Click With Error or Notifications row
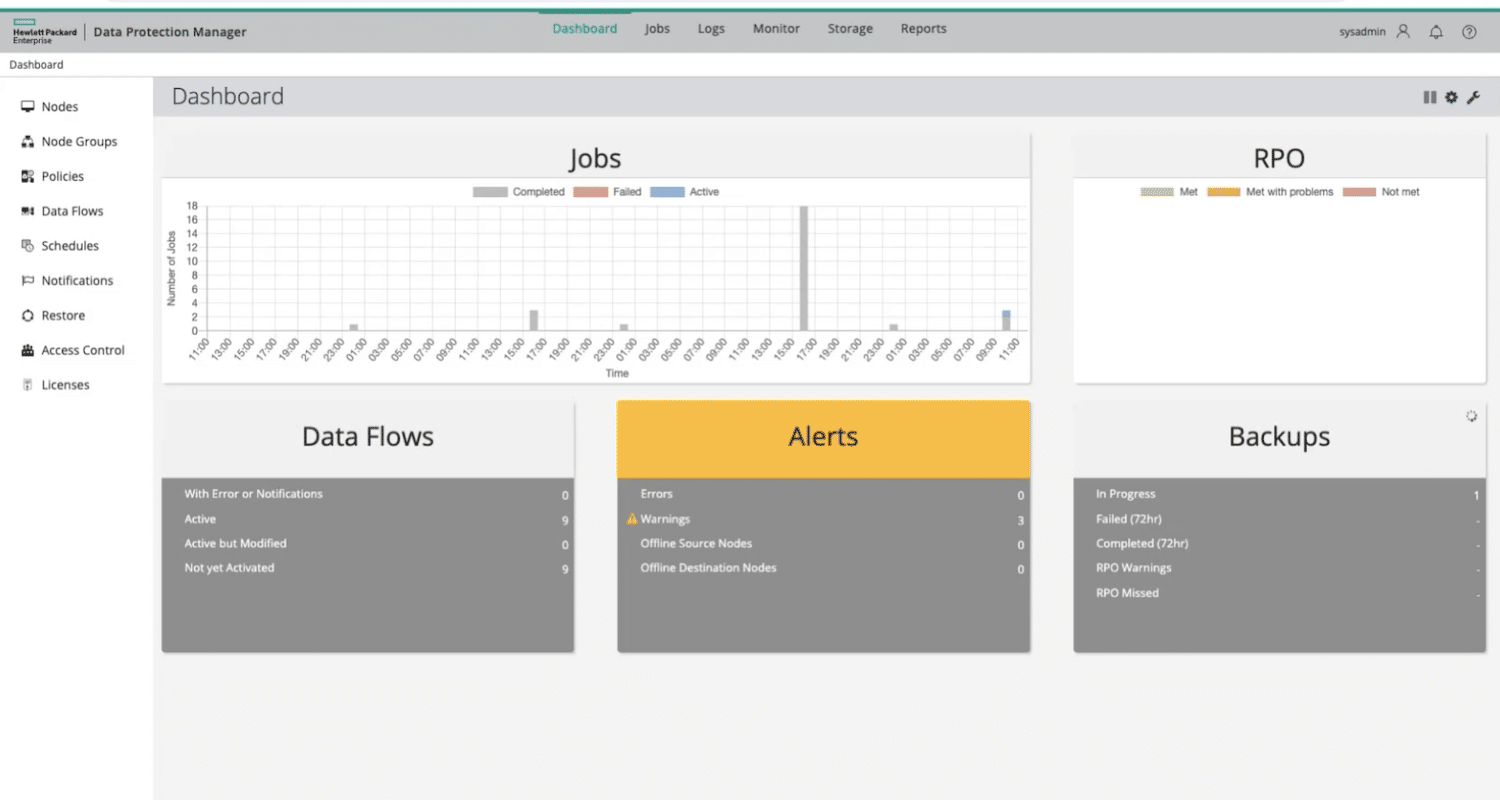The image size is (1500, 800). click(x=368, y=494)
